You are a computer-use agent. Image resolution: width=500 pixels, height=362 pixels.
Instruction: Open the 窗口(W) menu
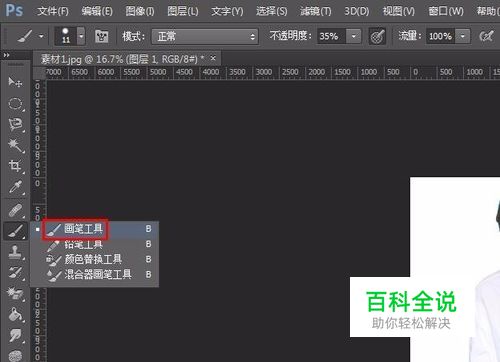(446, 11)
